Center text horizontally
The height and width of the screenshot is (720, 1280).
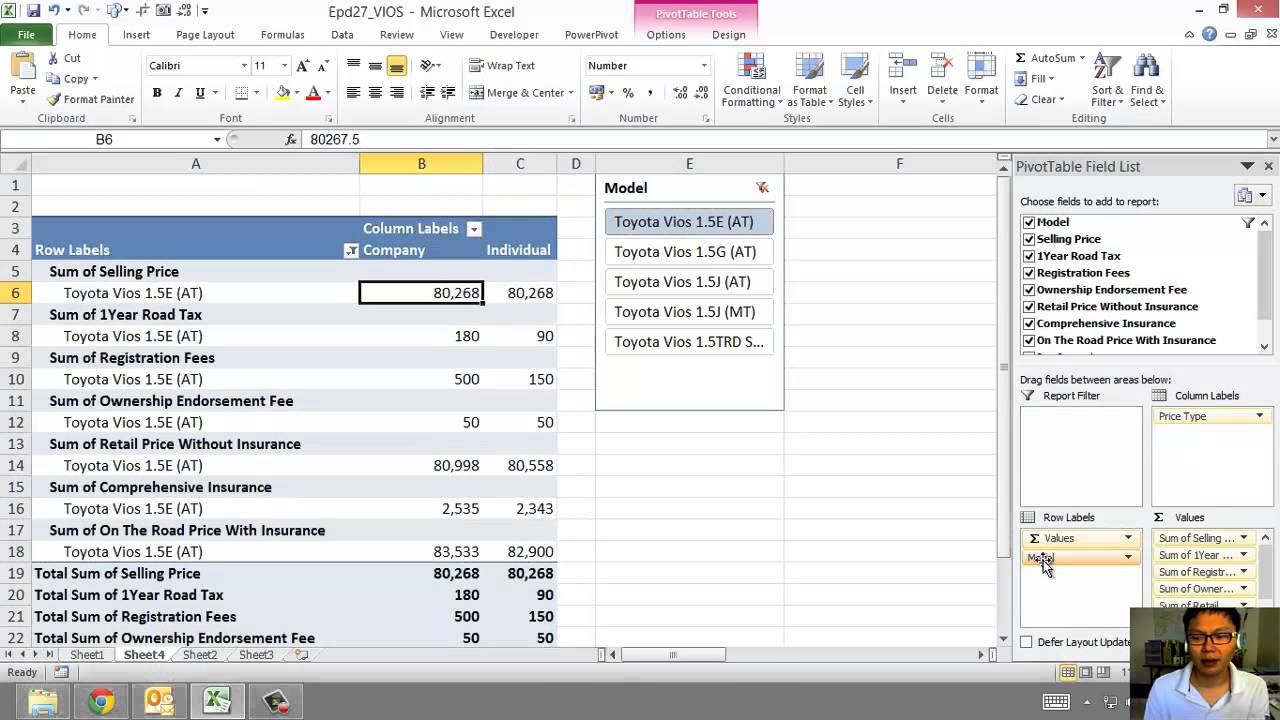point(375,93)
